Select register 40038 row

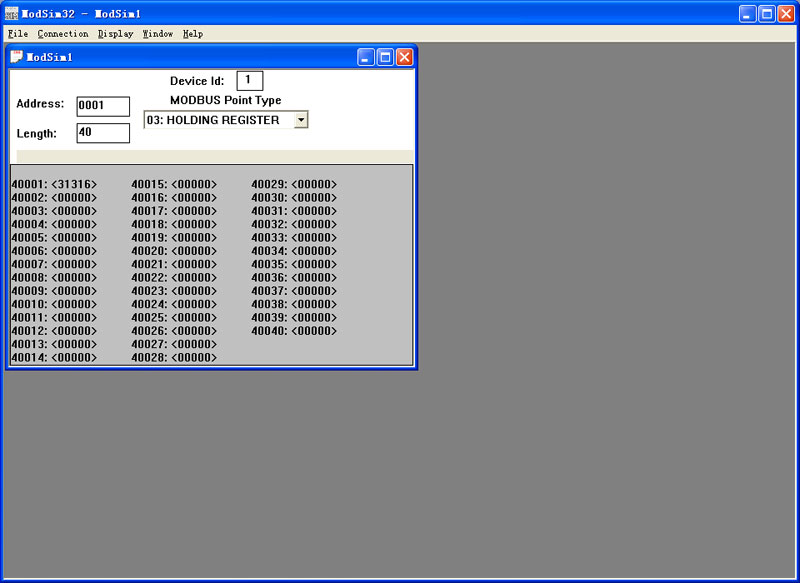tap(294, 304)
